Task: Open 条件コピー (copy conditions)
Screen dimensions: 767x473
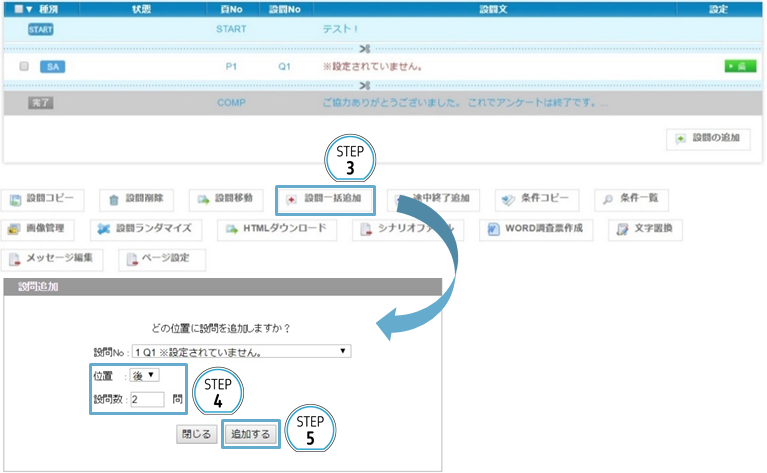Action: (x=535, y=199)
